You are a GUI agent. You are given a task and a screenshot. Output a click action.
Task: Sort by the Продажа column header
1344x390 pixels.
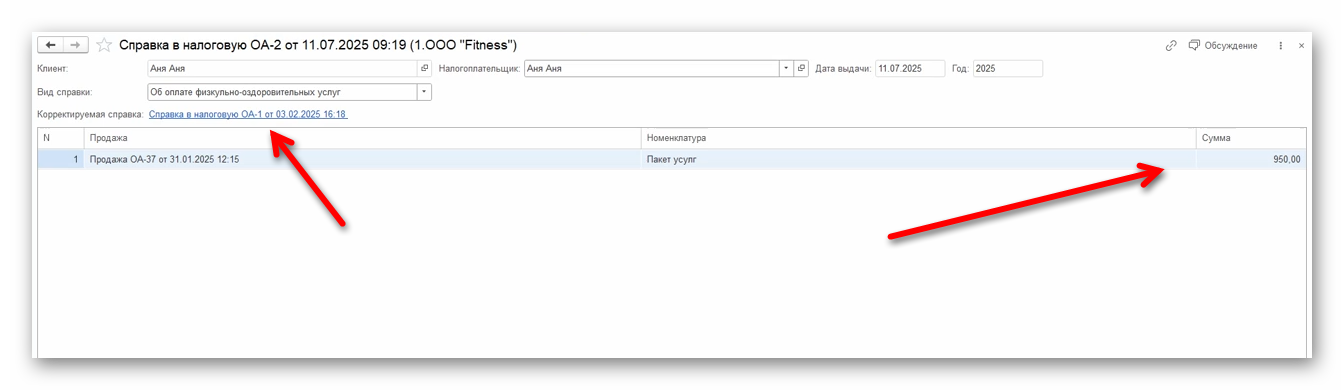tap(362, 138)
